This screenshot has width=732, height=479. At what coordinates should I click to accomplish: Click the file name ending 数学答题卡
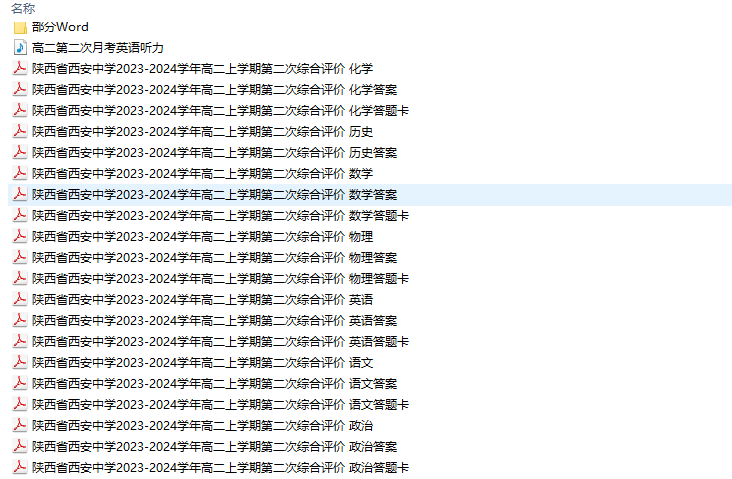[220, 216]
